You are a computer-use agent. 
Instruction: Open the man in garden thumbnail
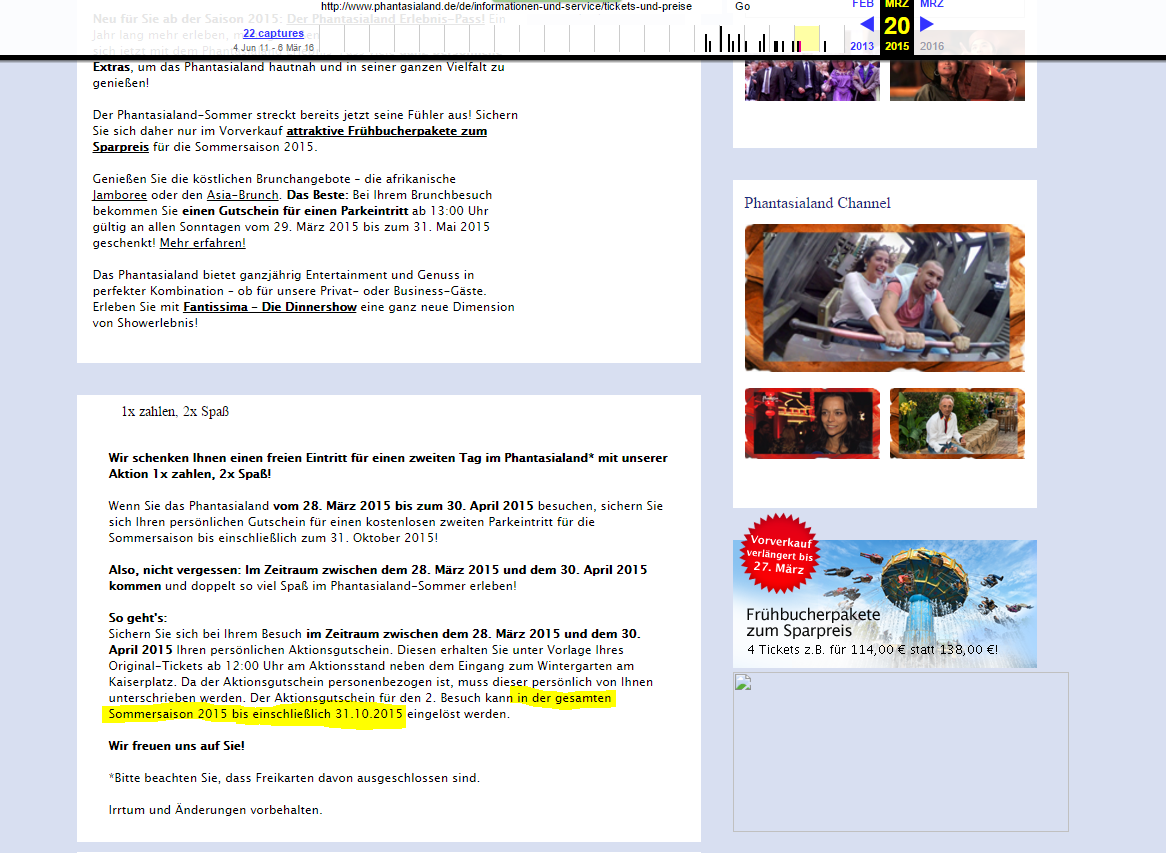pyautogui.click(x=957, y=423)
